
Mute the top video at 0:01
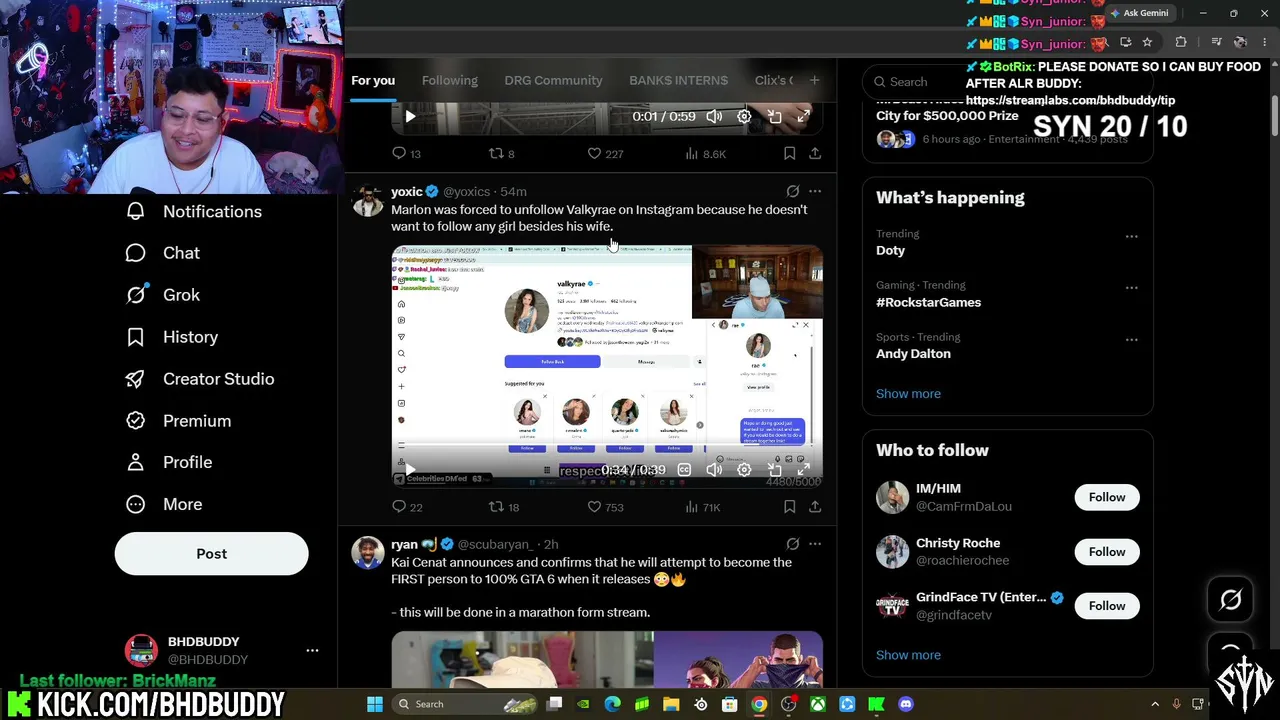tap(714, 117)
